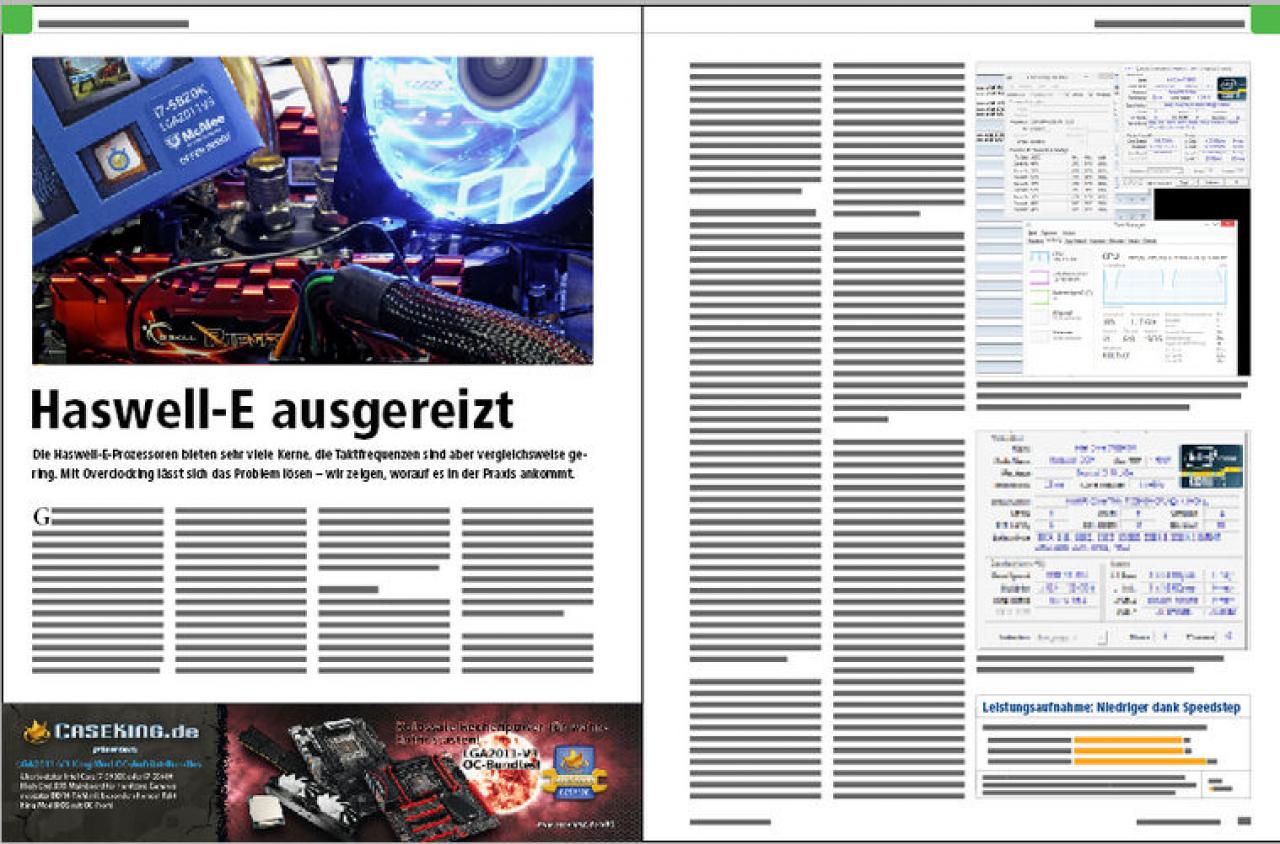
Task: Click the green corner tab on left page
Action: click(x=17, y=19)
